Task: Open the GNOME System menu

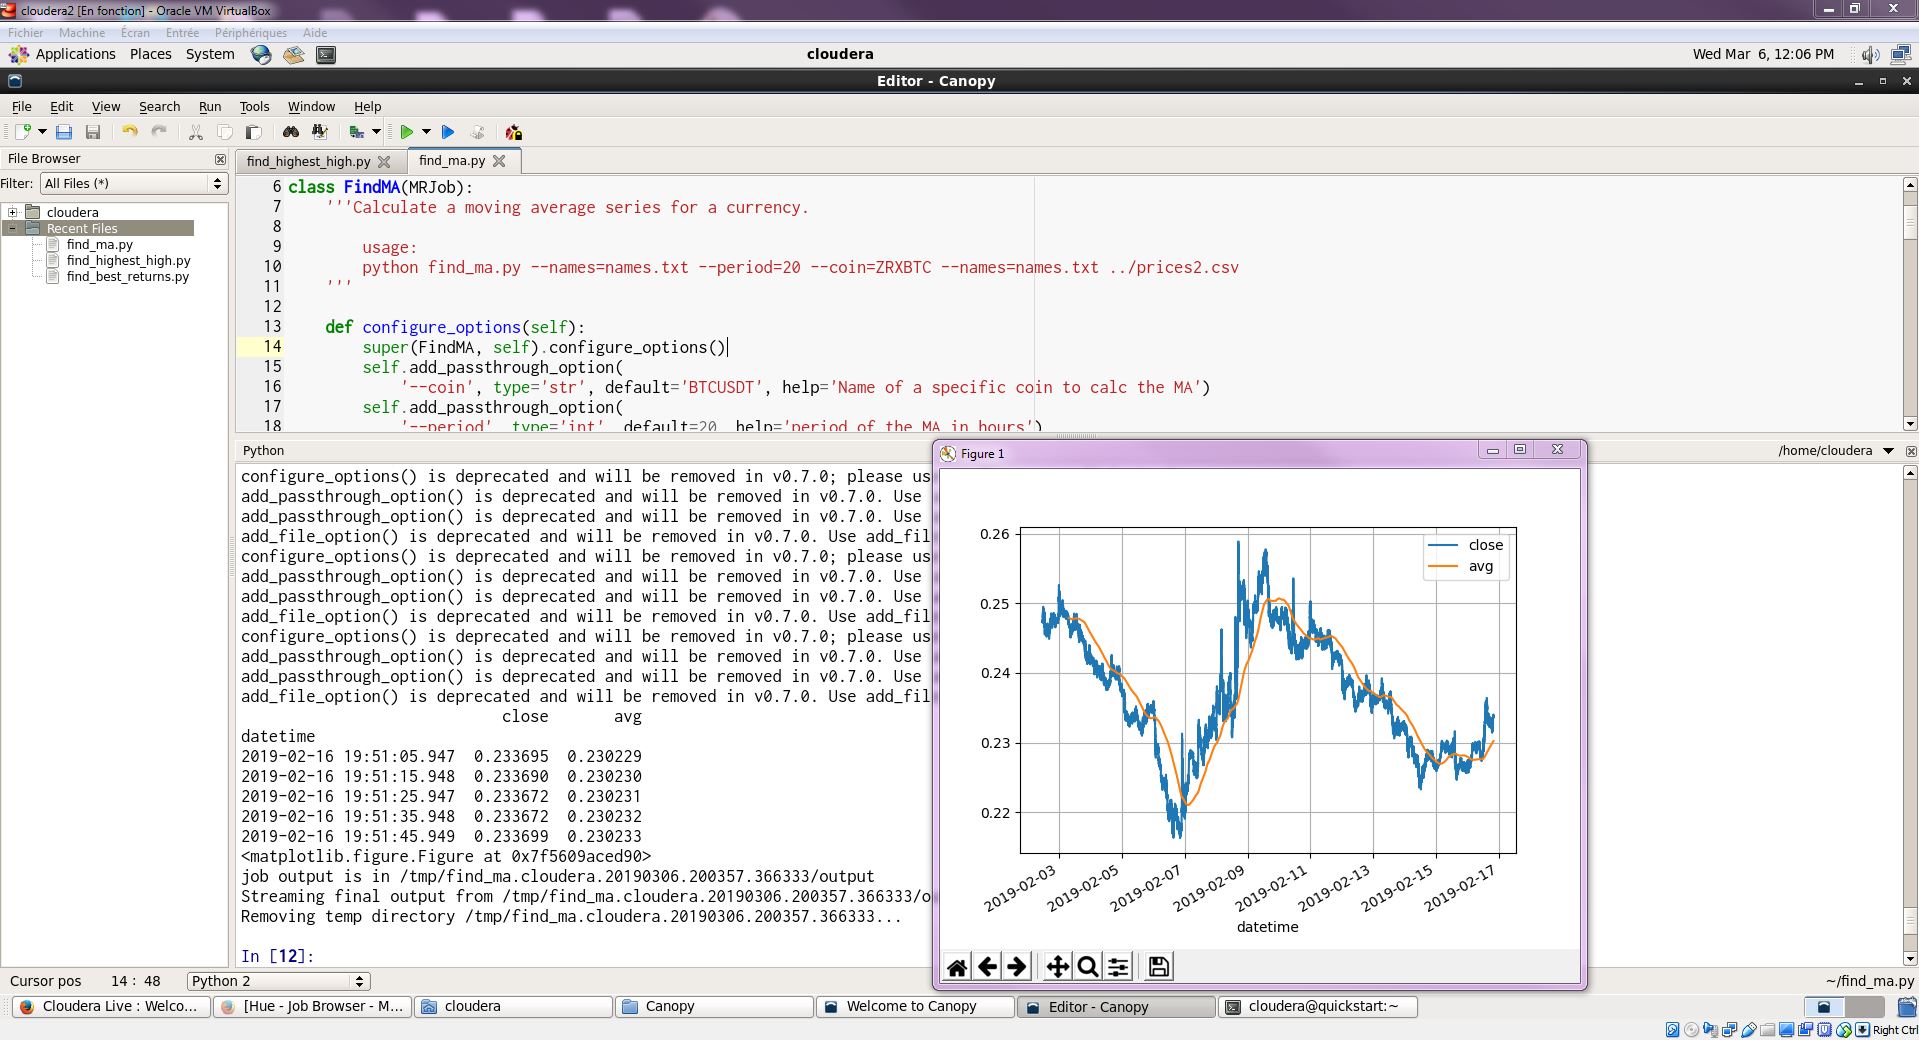Action: [x=210, y=54]
